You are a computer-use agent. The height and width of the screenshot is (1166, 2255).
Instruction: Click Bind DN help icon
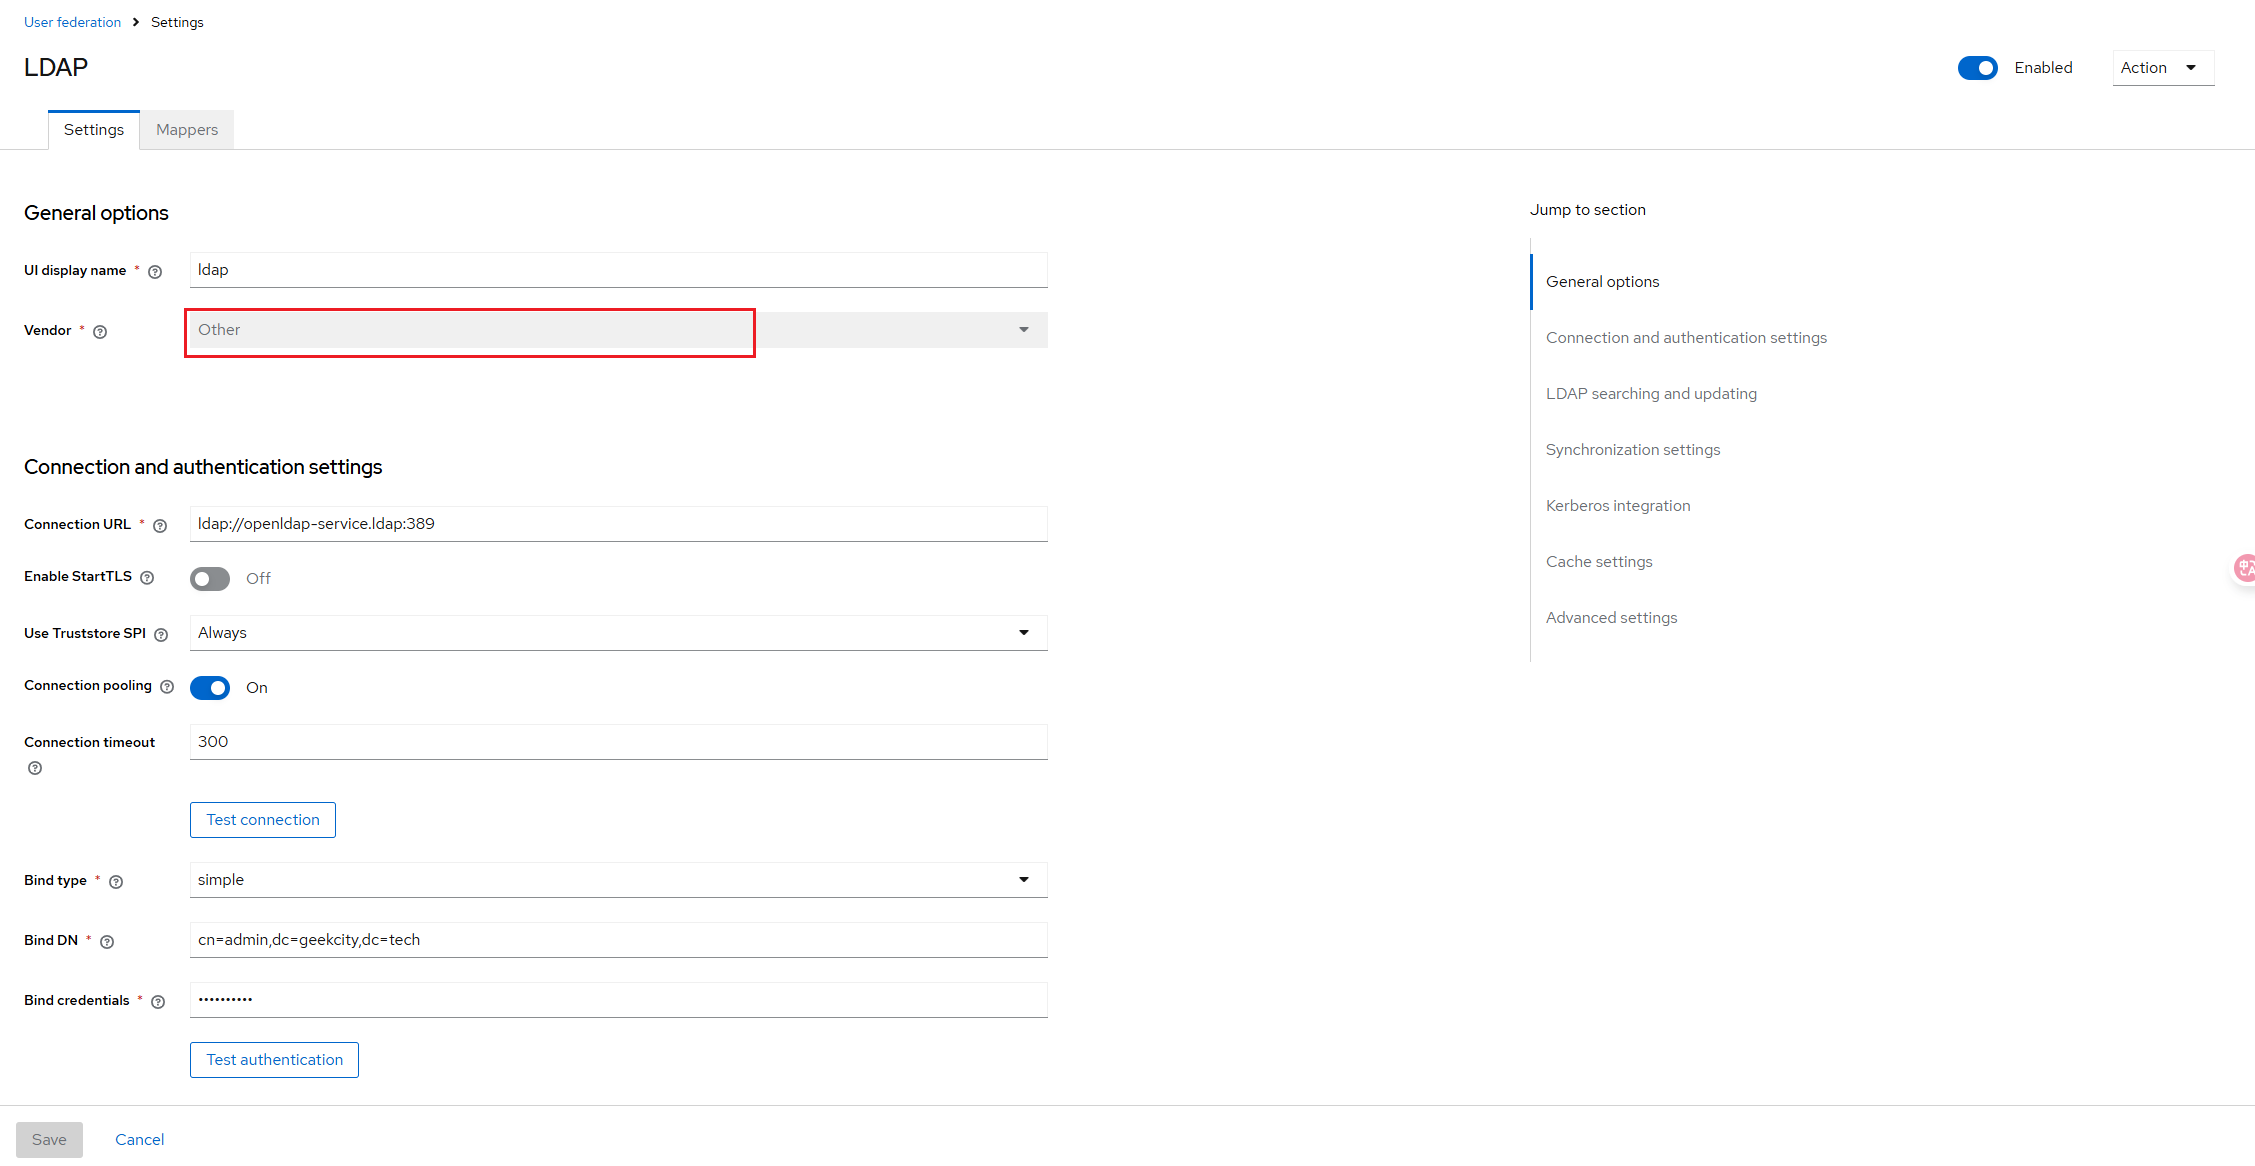click(x=107, y=942)
